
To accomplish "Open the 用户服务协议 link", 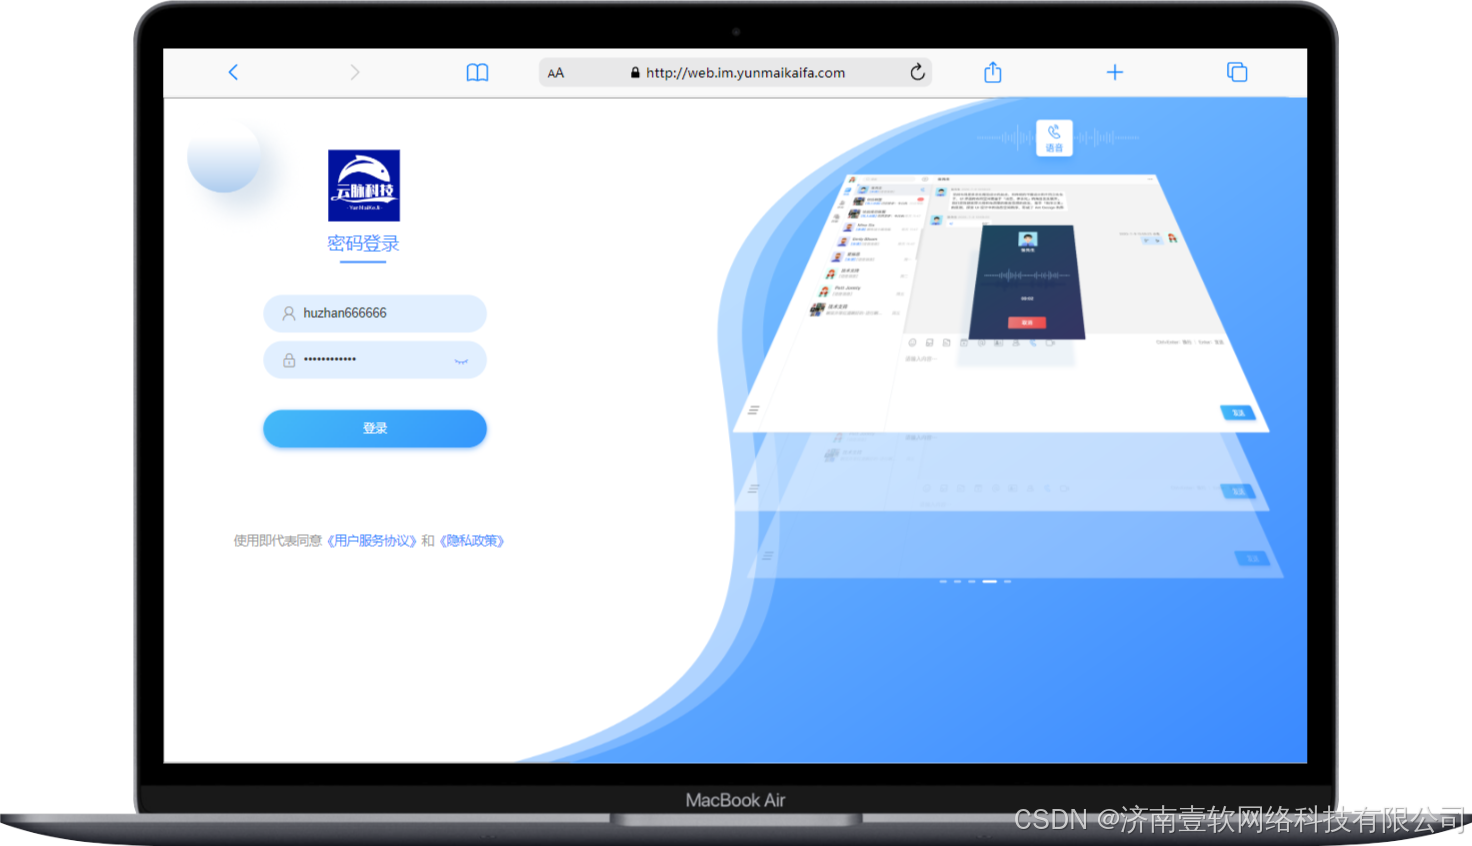I will point(371,541).
